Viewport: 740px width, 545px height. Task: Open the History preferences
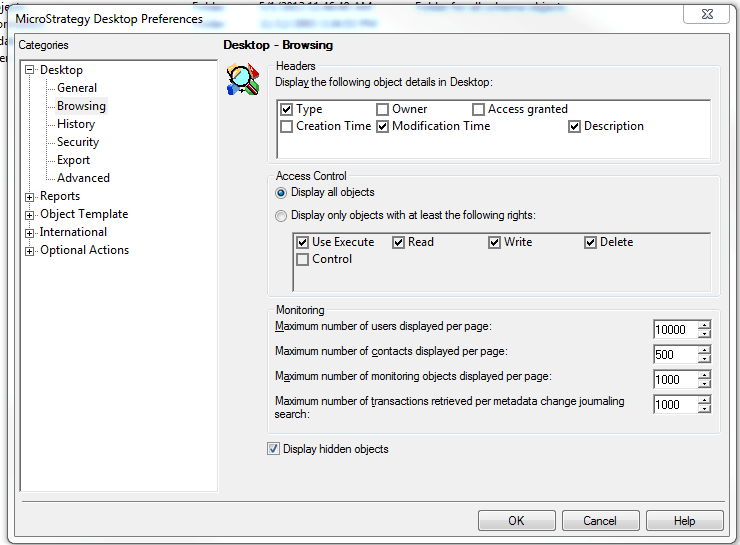coord(76,124)
